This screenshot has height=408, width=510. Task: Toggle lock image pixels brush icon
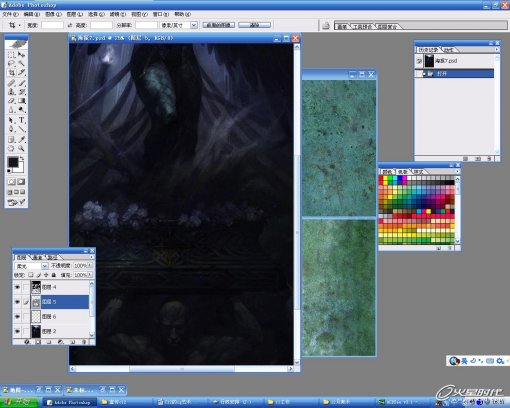pos(38,275)
